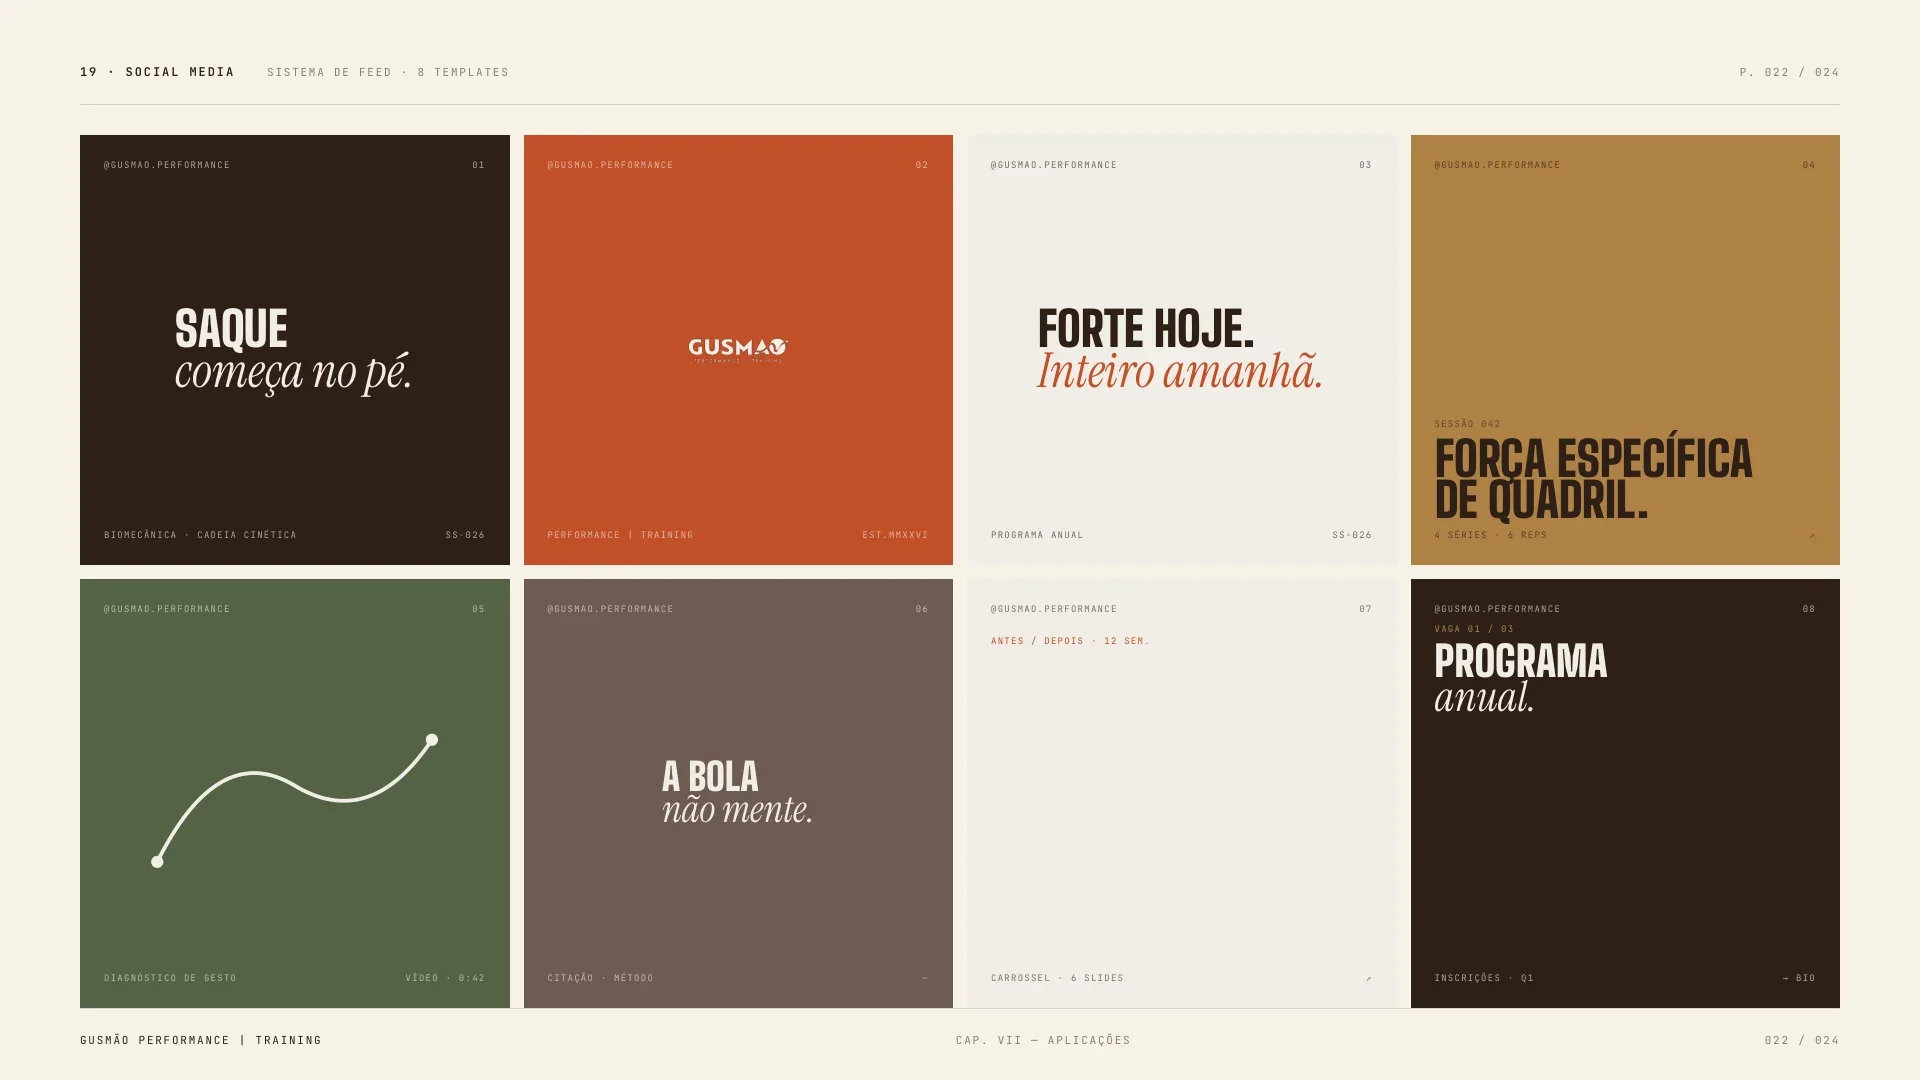Select the 'SAQUE começa no pé.' headline
1920x1080 pixels.
[x=293, y=350]
